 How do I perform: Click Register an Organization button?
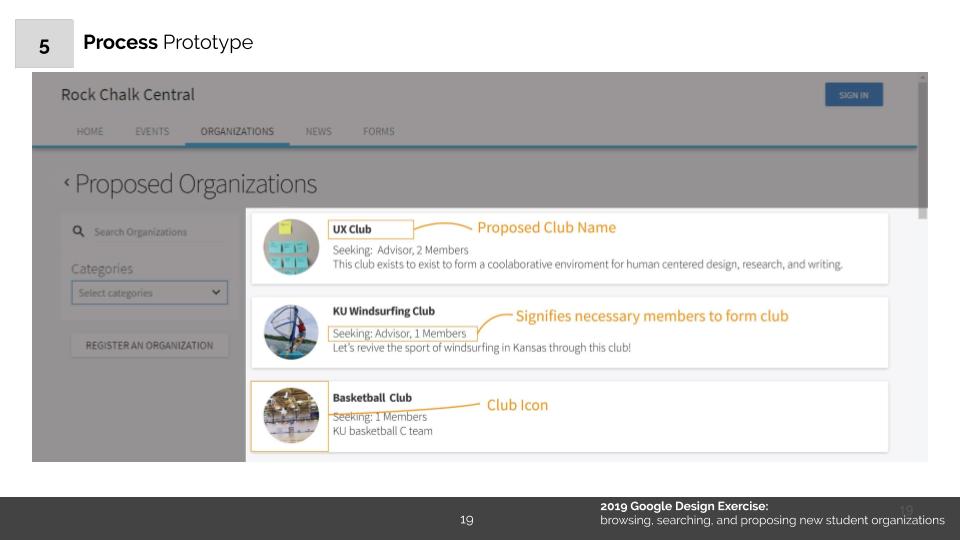pyautogui.click(x=149, y=345)
